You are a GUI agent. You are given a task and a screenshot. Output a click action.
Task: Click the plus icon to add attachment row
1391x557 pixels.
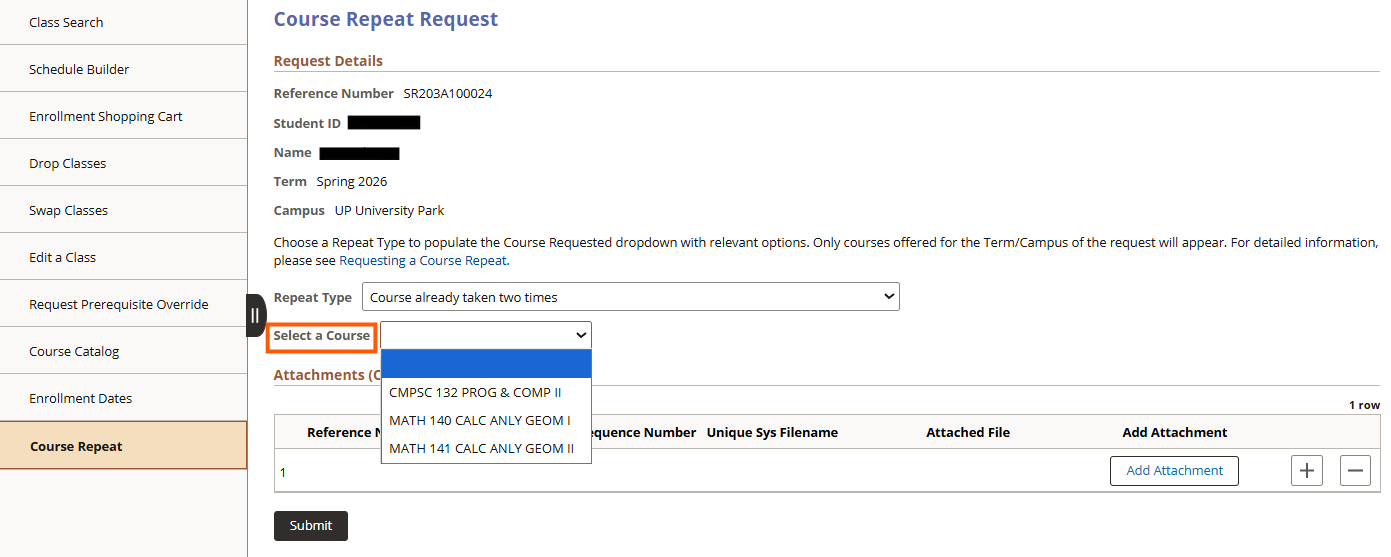point(1306,470)
